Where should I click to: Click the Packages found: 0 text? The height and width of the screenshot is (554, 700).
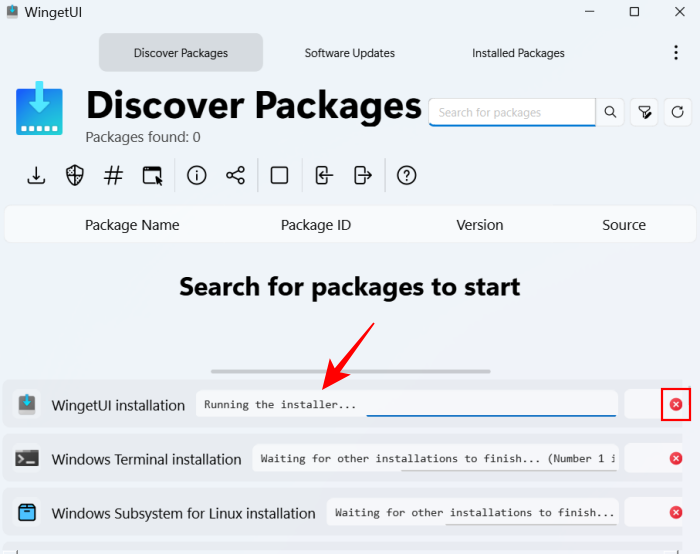click(143, 137)
